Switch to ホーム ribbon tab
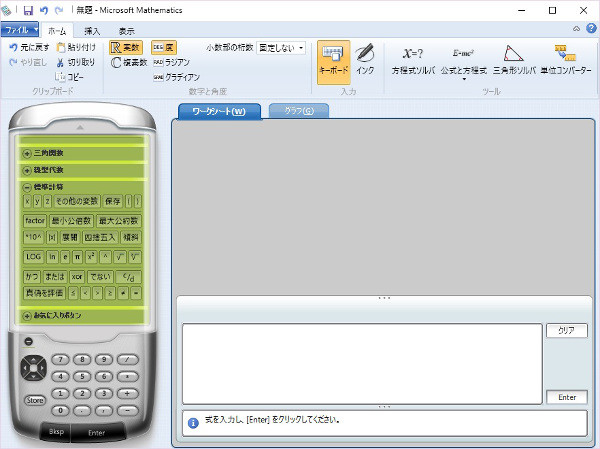600x449 pixels. pos(57,31)
